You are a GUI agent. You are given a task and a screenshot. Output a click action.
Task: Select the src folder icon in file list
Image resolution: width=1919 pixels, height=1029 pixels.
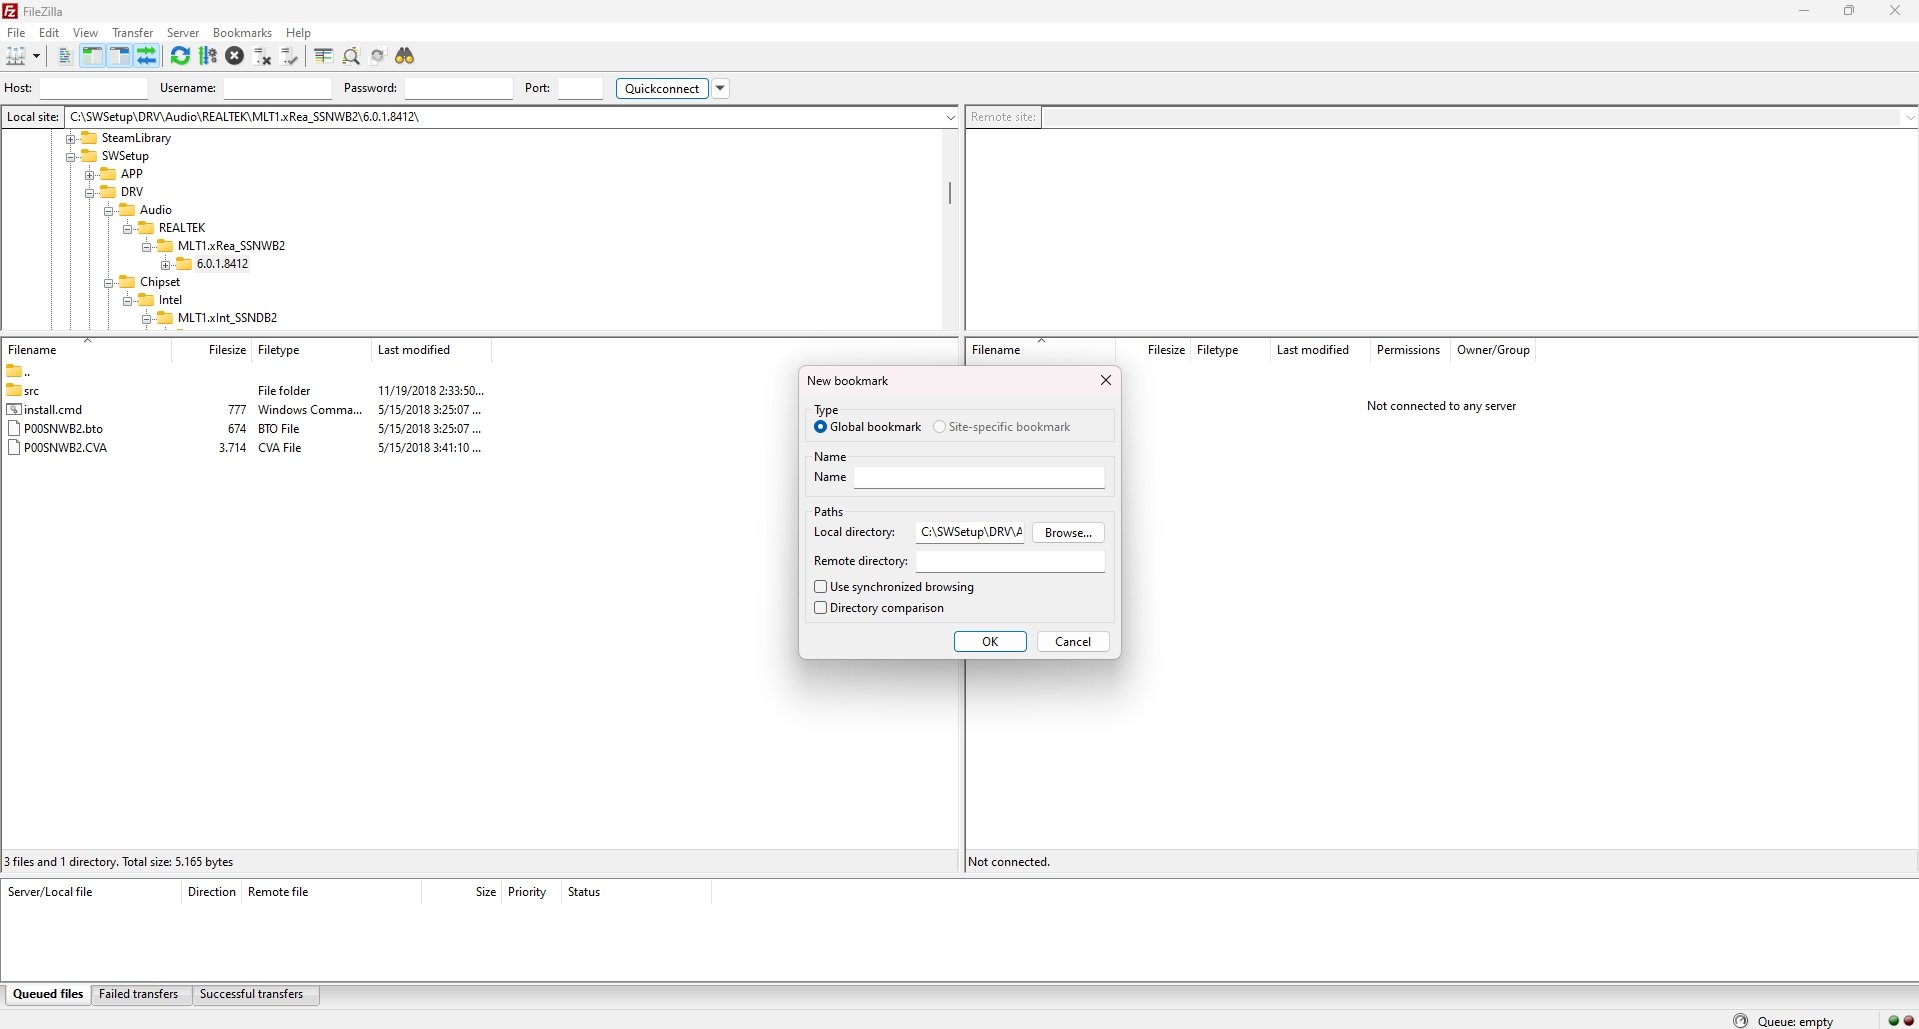(x=14, y=390)
